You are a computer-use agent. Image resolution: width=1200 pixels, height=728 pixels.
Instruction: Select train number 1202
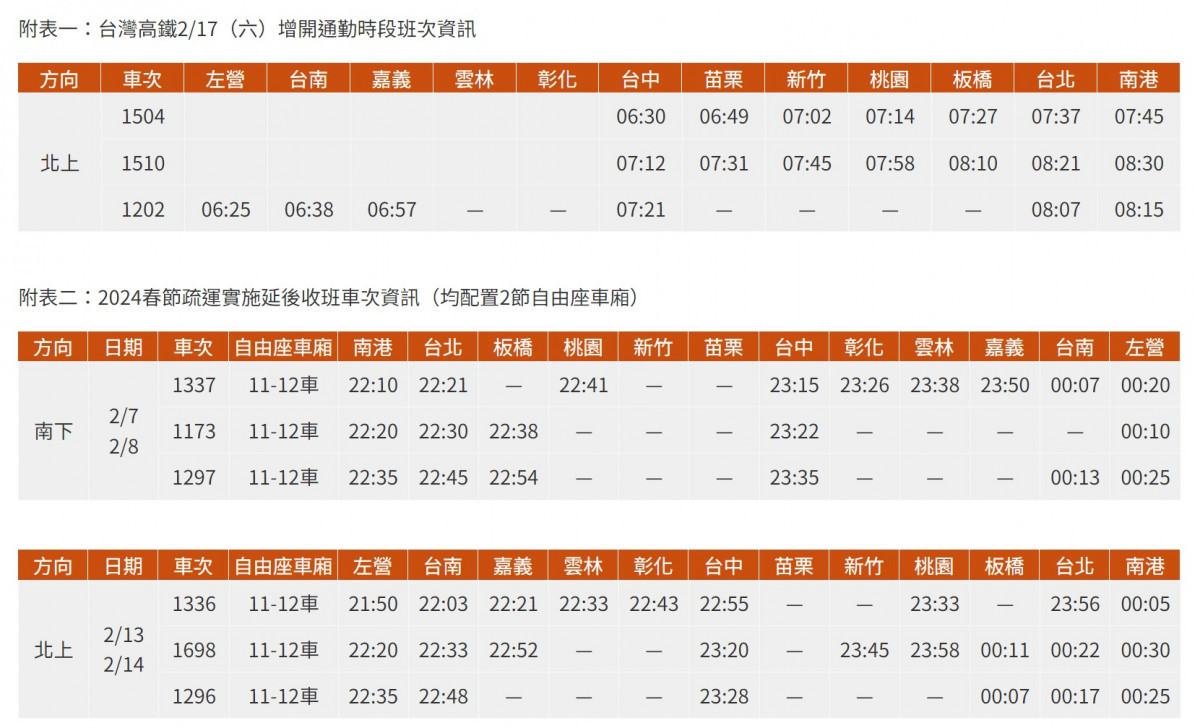pos(142,210)
